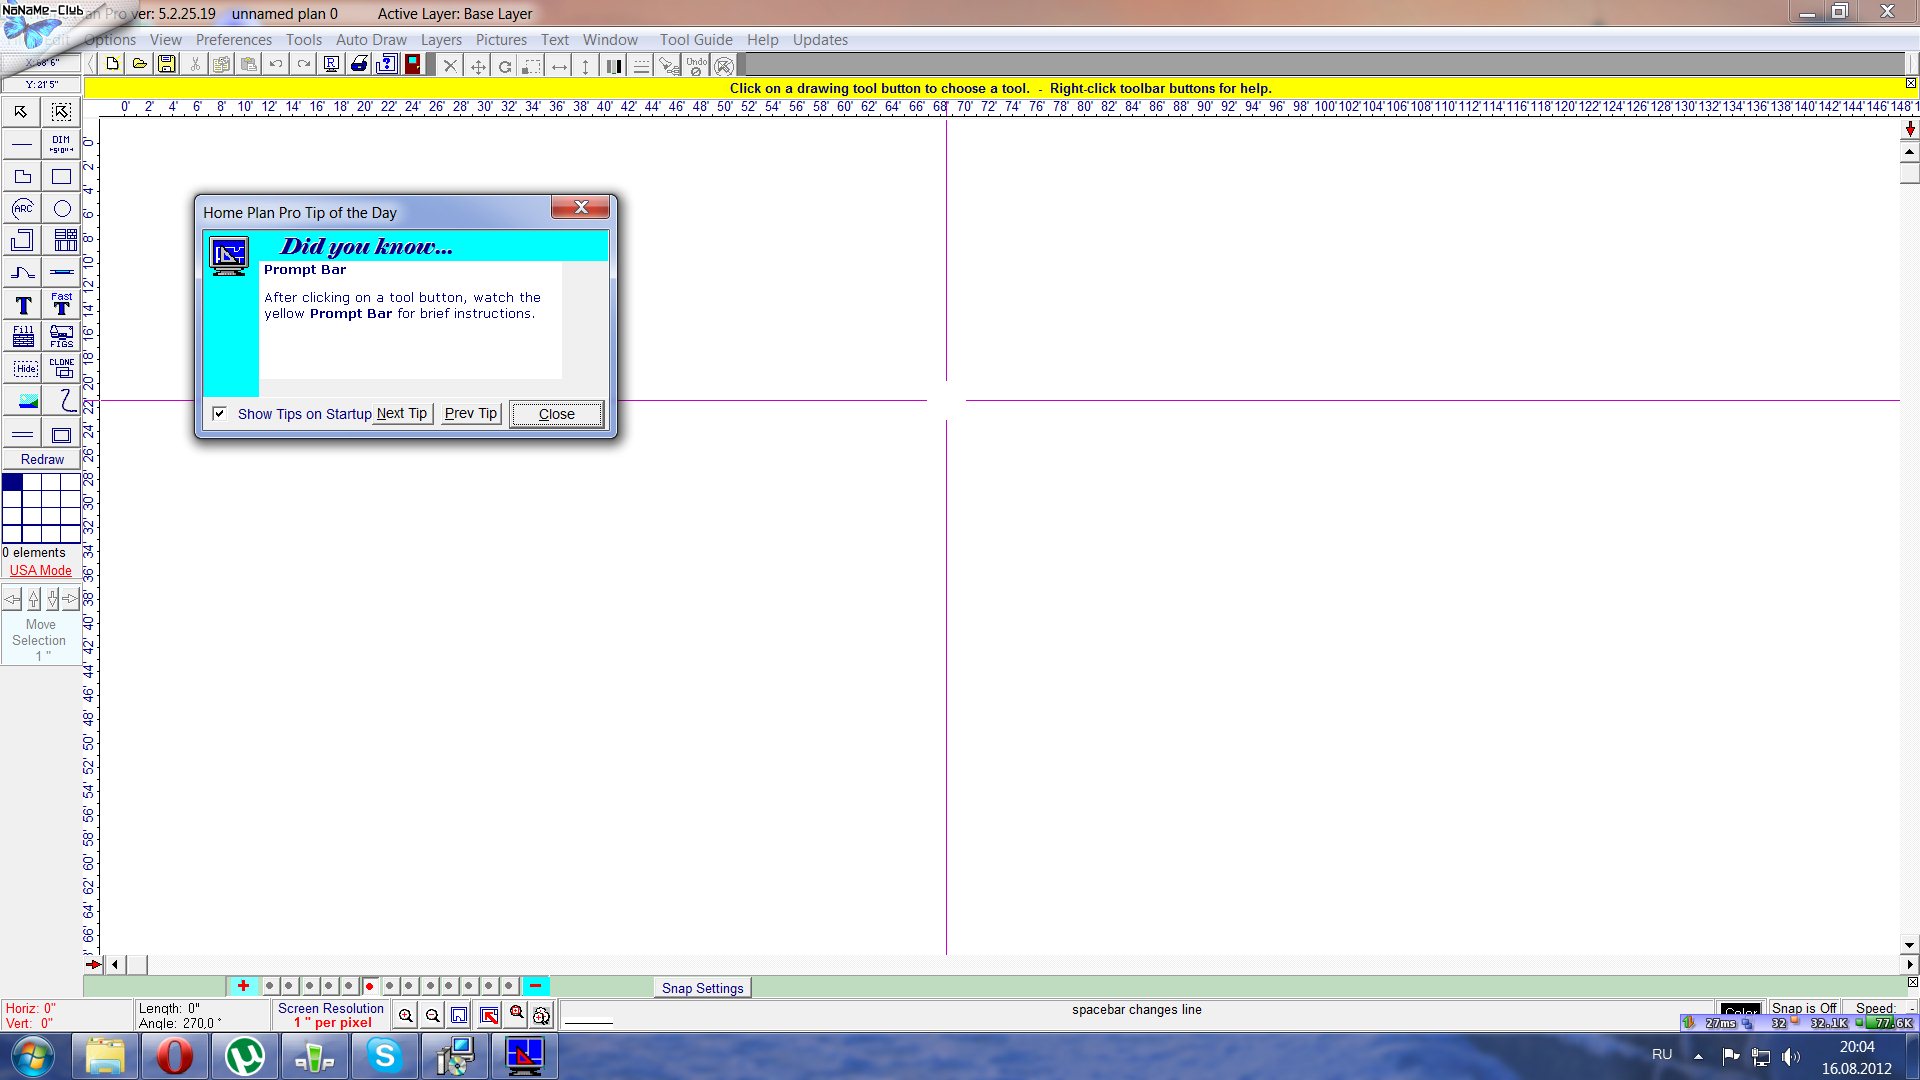Select the ARC drawing tool
The height and width of the screenshot is (1080, 1920).
coord(22,209)
